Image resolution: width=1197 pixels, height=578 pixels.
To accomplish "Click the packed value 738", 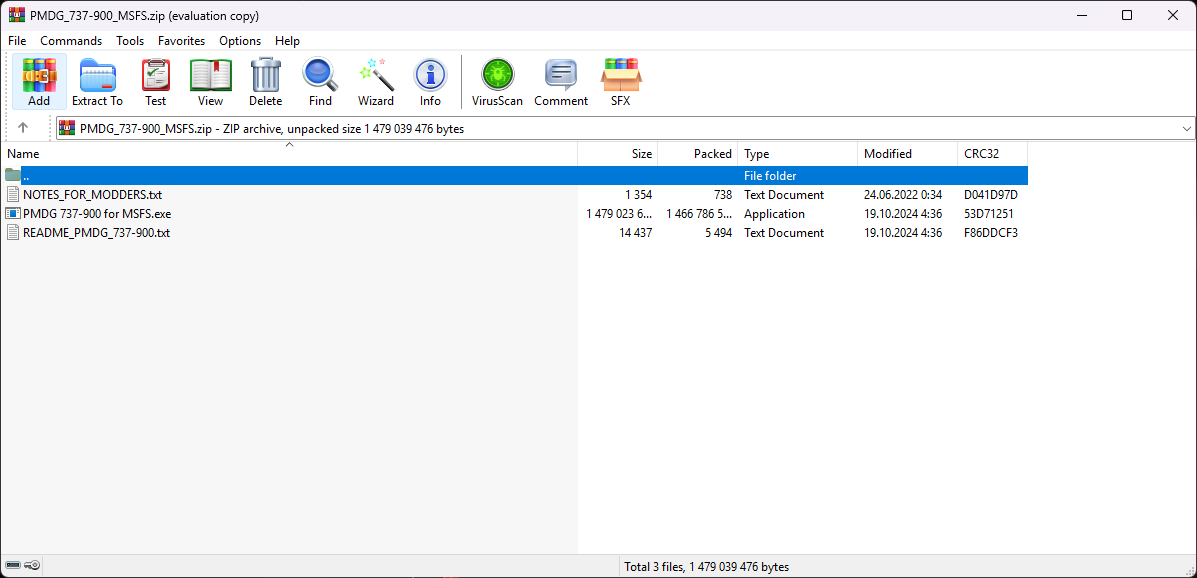I will (x=721, y=195).
